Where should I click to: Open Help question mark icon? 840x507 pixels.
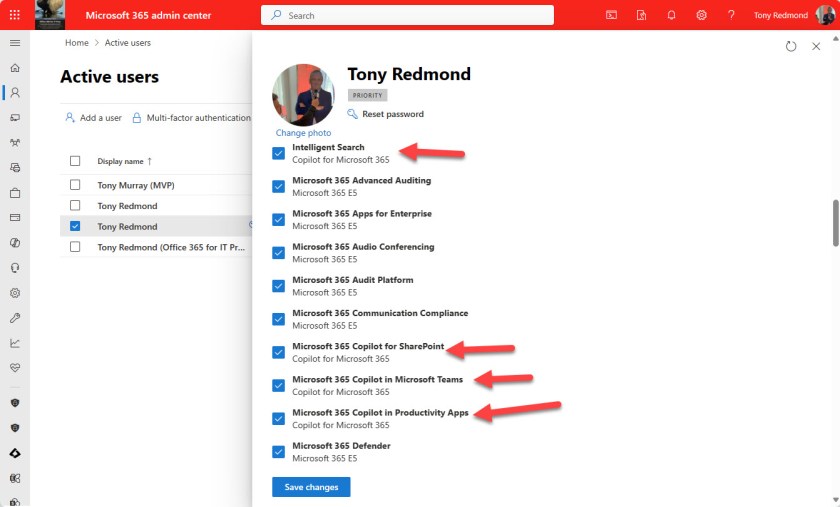(x=731, y=15)
